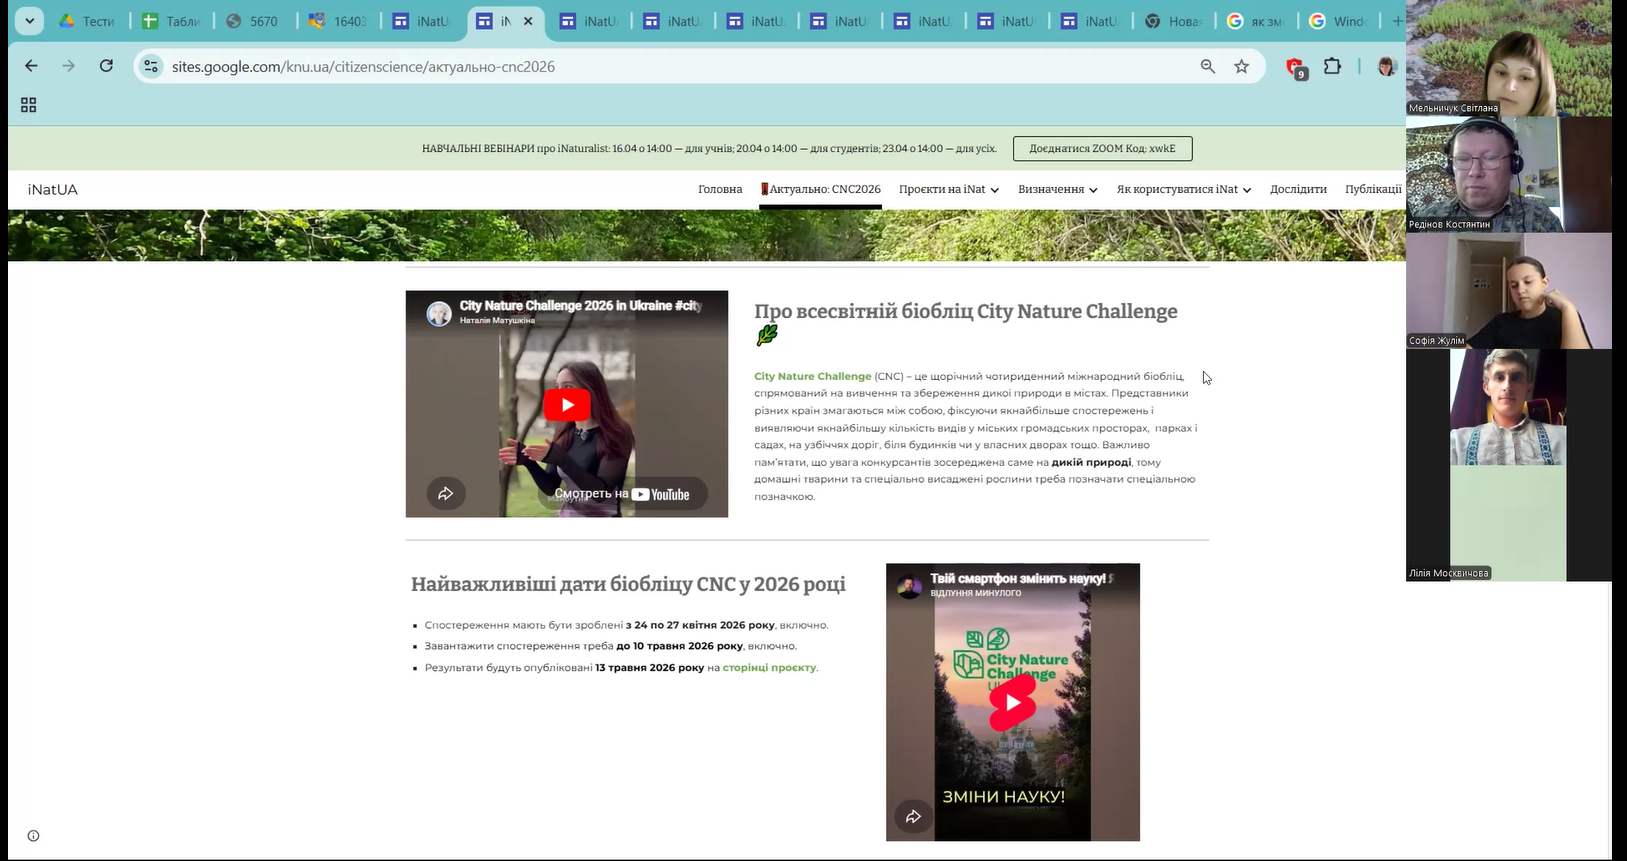The height and width of the screenshot is (861, 1627).
Task: Play the 'Твій смартфон змінить науку' short
Action: tap(1012, 702)
